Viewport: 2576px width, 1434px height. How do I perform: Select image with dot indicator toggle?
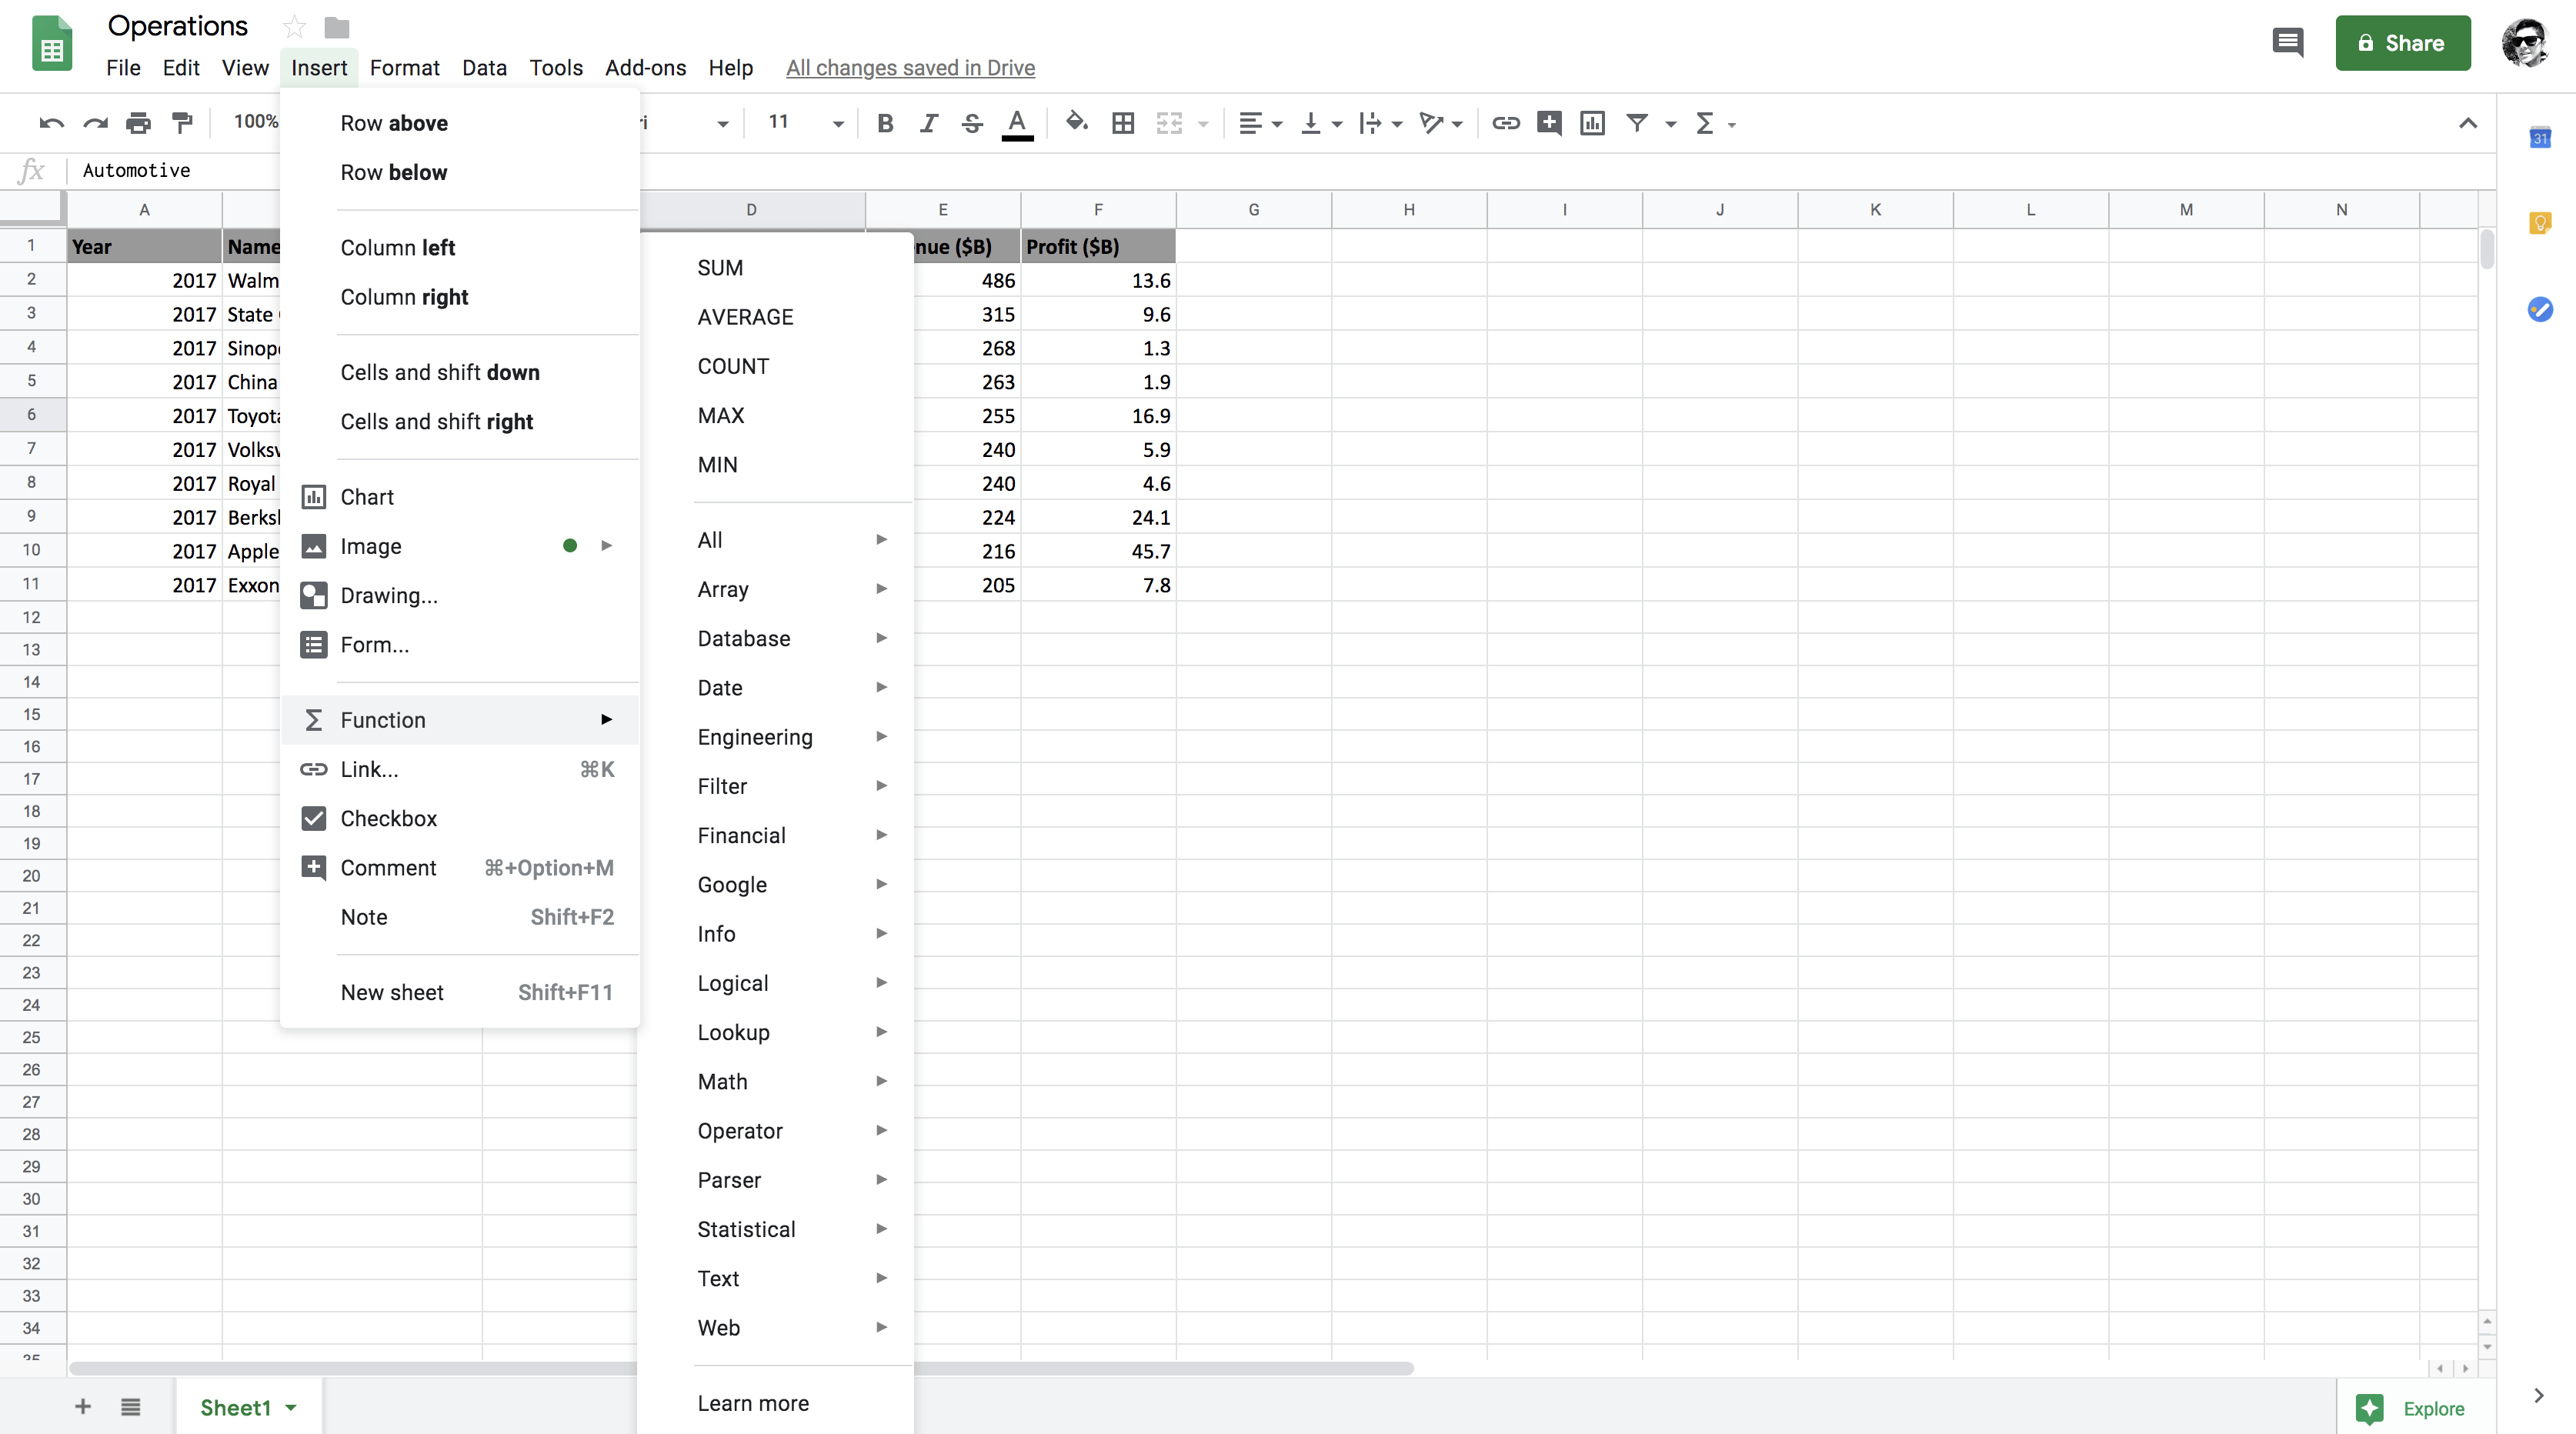coord(569,544)
